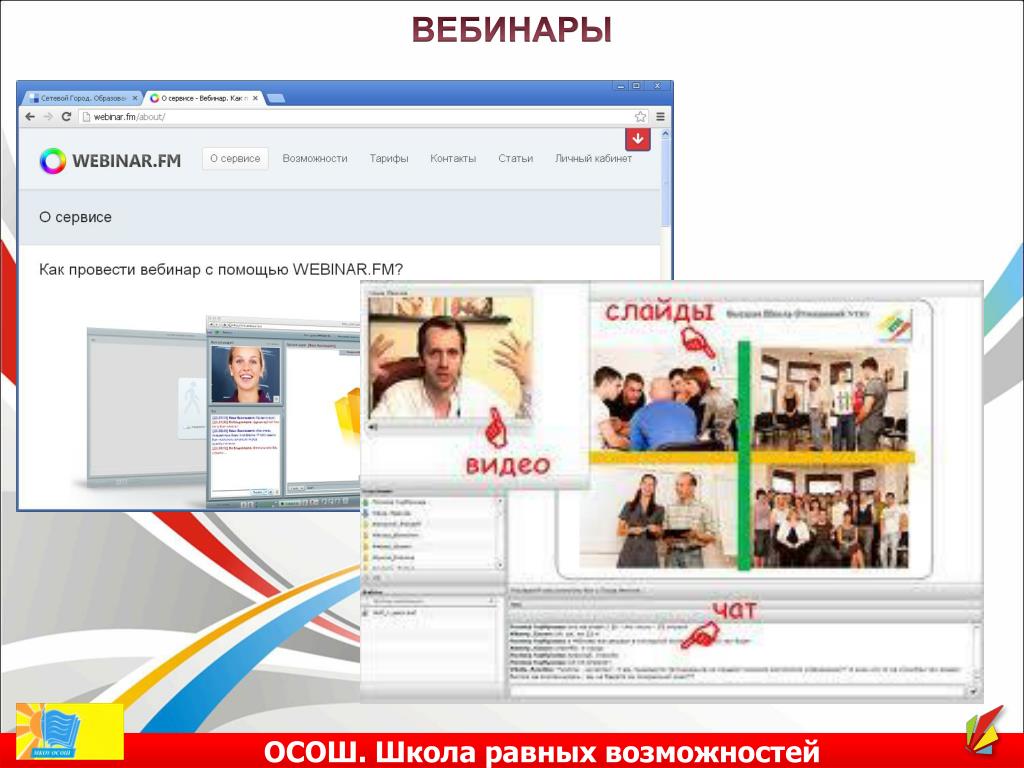This screenshot has width=1024, height=768.
Task: Close the О сервисе tab
Action: pyautogui.click(x=255, y=98)
